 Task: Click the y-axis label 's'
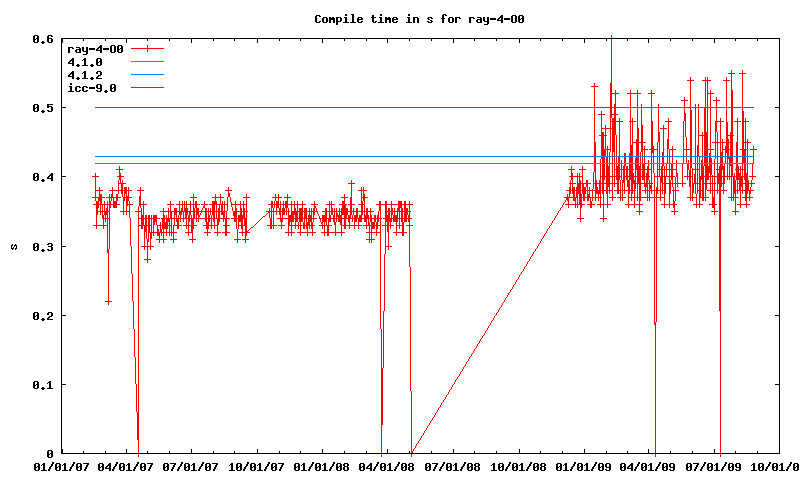tap(12, 246)
